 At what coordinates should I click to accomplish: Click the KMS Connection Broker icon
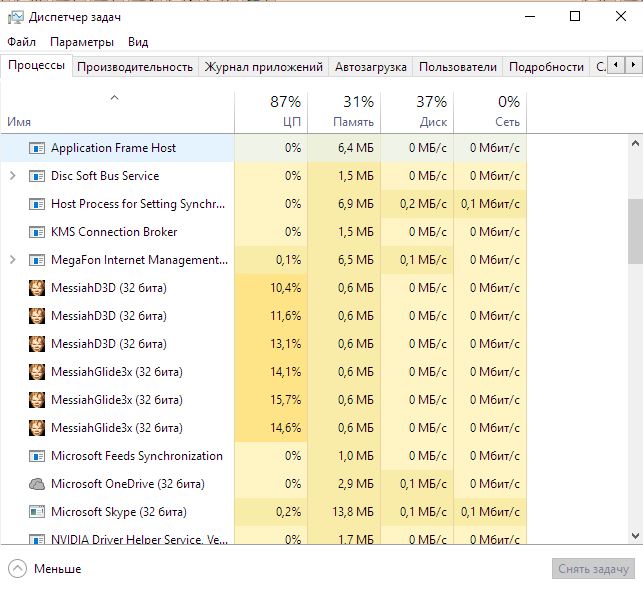coord(37,232)
